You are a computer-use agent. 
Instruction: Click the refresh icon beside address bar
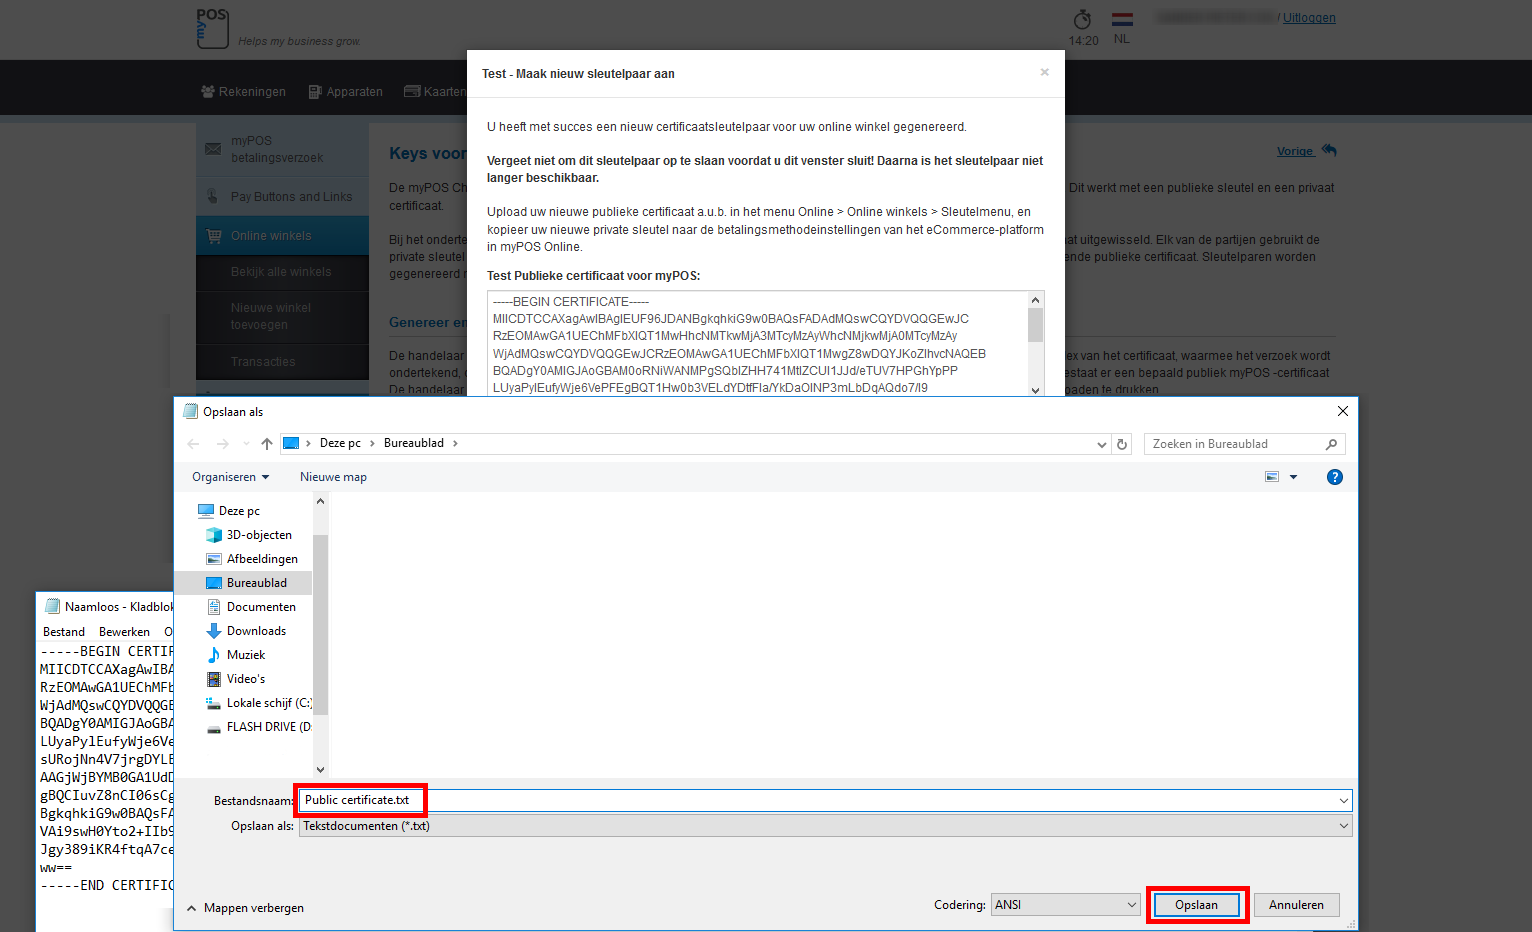1122,444
